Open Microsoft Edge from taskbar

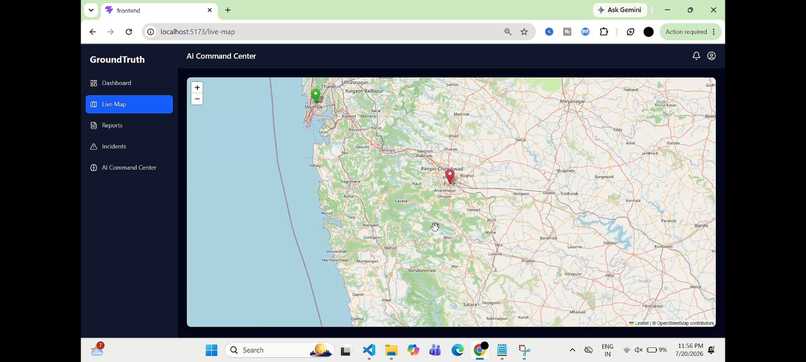(457, 350)
